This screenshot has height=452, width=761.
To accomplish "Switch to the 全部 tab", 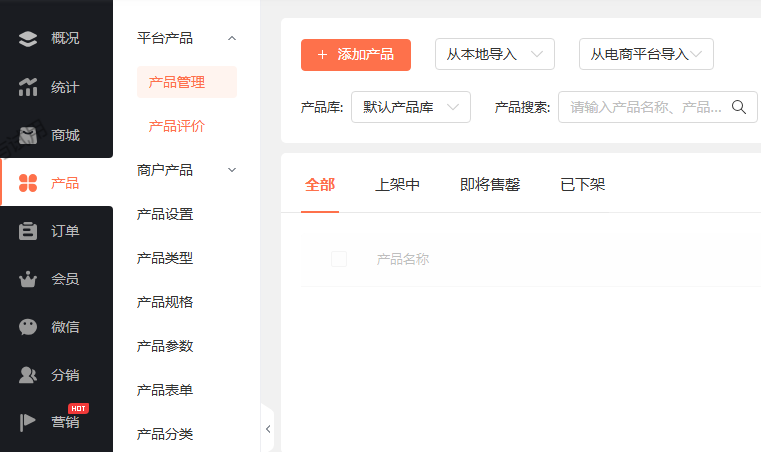I will (320, 184).
